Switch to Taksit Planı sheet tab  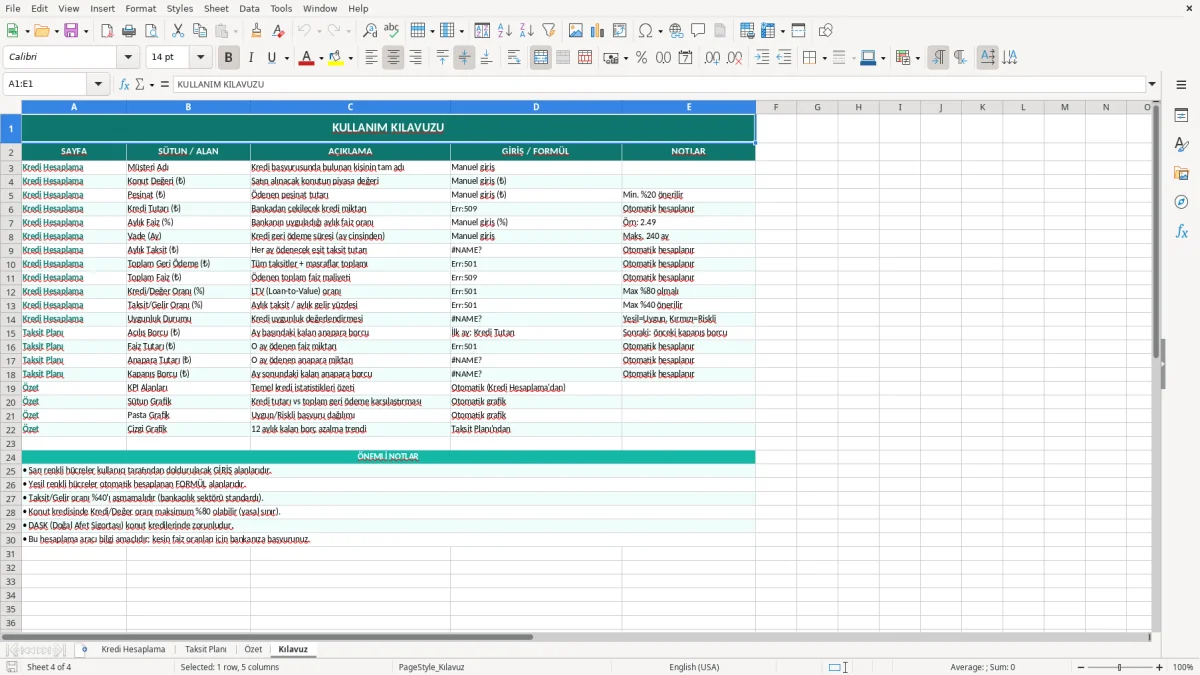[x=206, y=649]
